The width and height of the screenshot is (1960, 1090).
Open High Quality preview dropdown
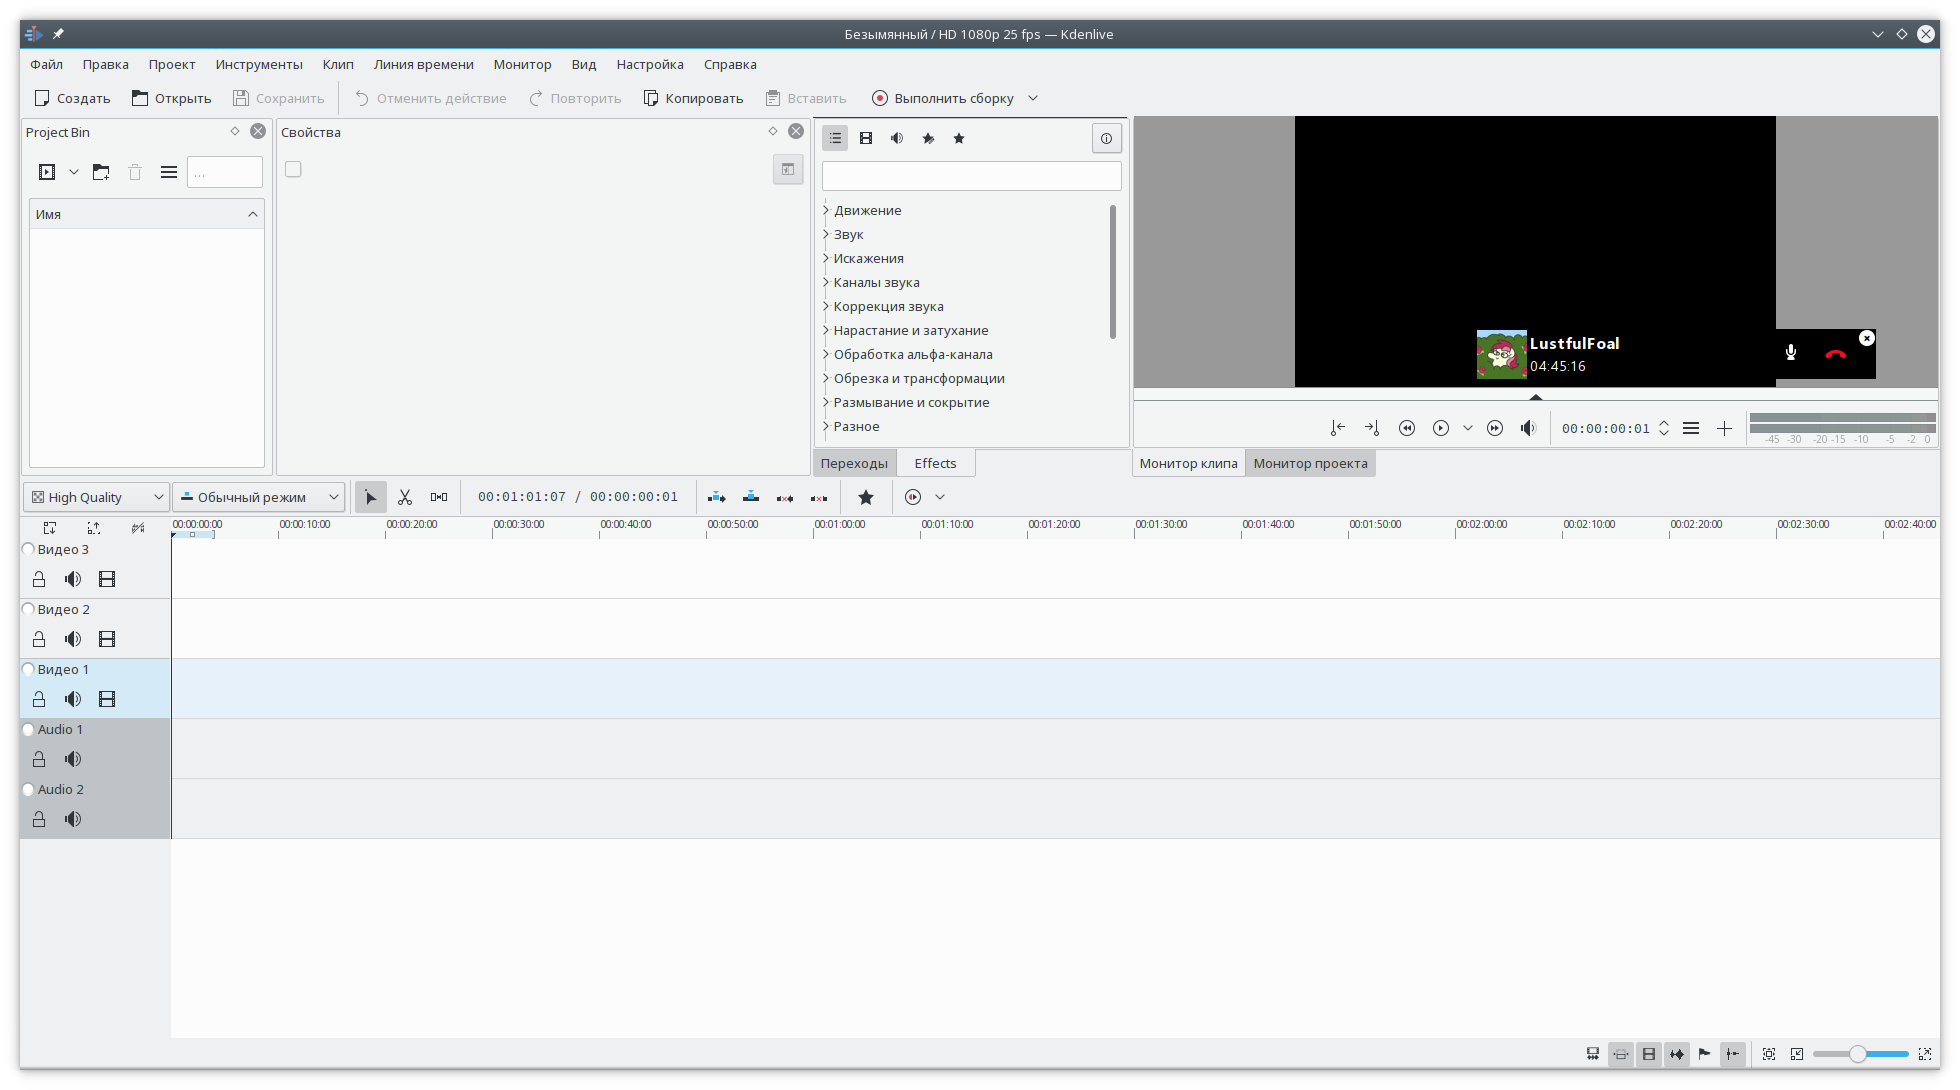click(96, 497)
